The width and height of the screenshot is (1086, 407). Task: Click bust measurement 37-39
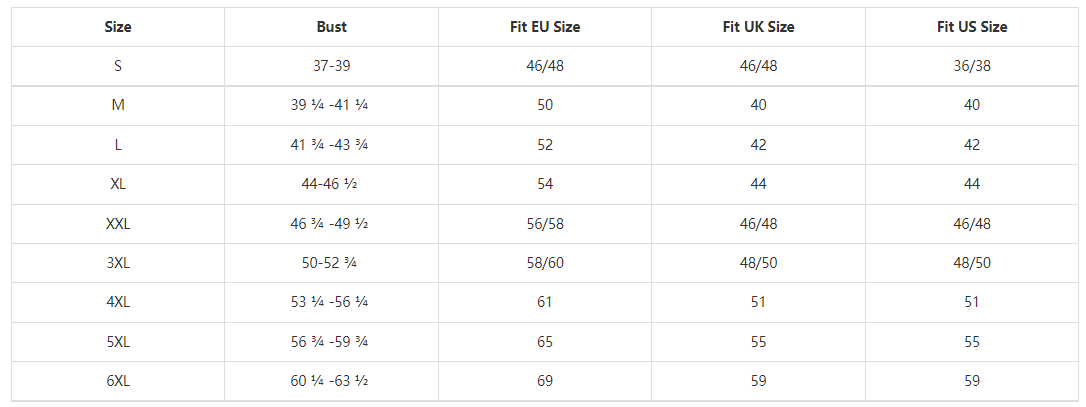[331, 66]
